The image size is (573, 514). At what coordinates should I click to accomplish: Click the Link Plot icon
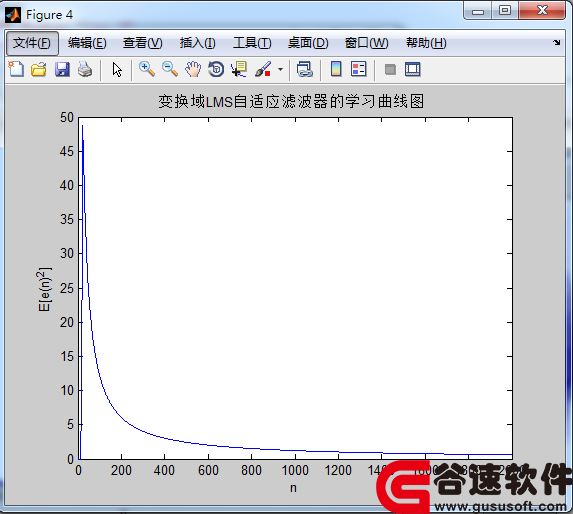304,69
